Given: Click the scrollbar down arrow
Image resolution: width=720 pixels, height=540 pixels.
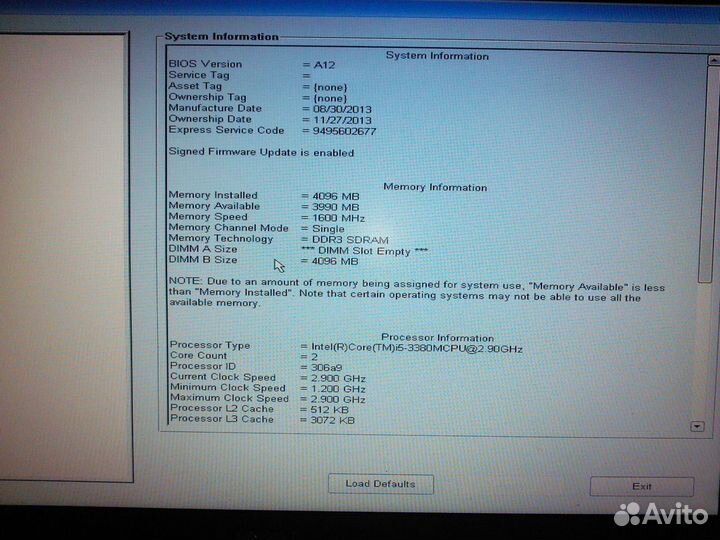Looking at the screenshot, I should pos(697,427).
